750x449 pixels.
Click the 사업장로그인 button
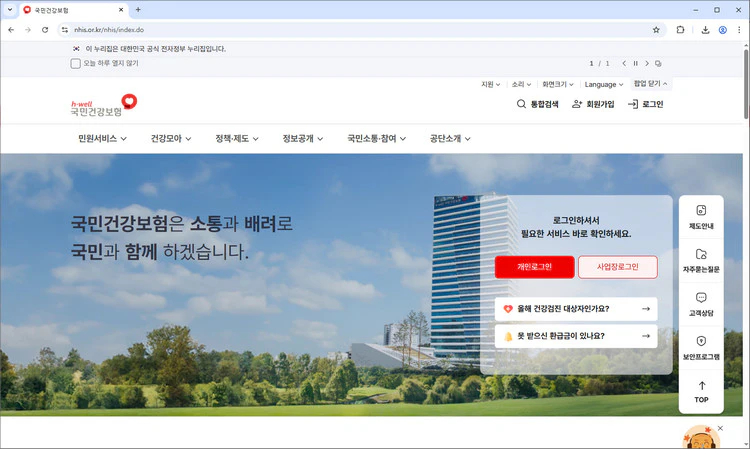pyautogui.click(x=617, y=267)
